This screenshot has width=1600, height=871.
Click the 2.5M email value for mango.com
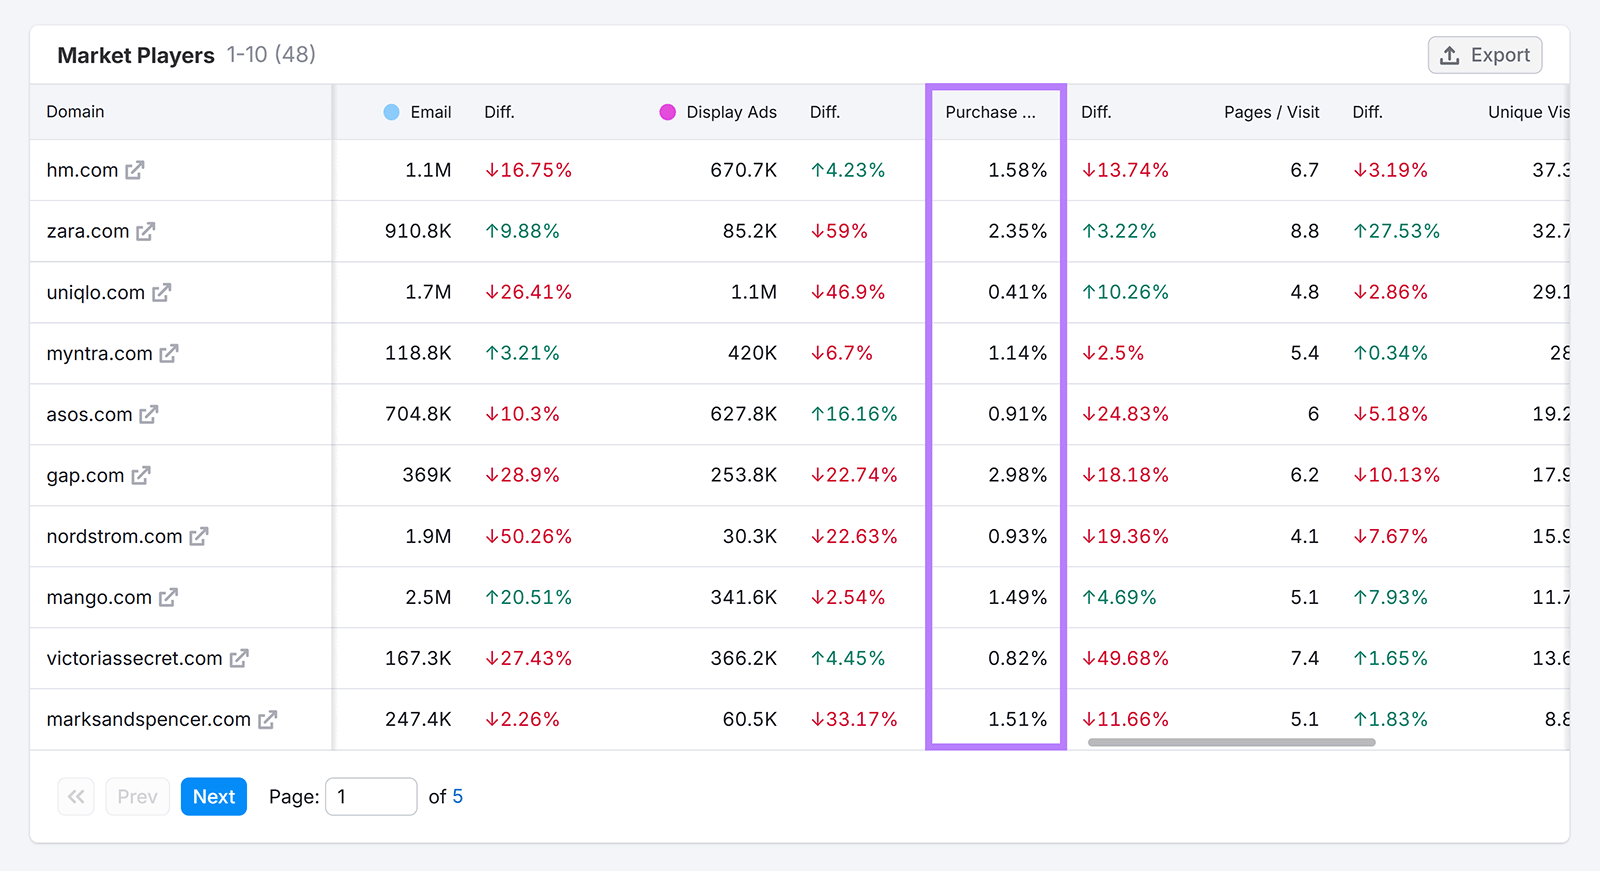(428, 597)
